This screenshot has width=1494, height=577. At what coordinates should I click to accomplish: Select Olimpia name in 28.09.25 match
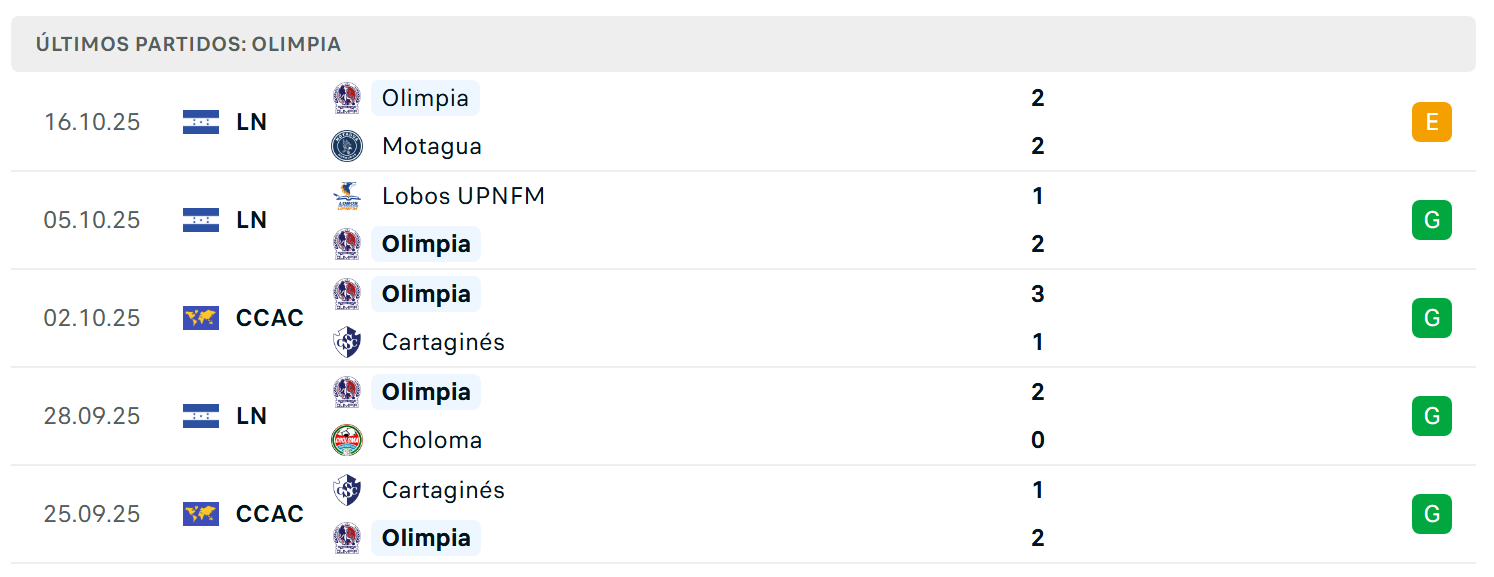pos(426,392)
